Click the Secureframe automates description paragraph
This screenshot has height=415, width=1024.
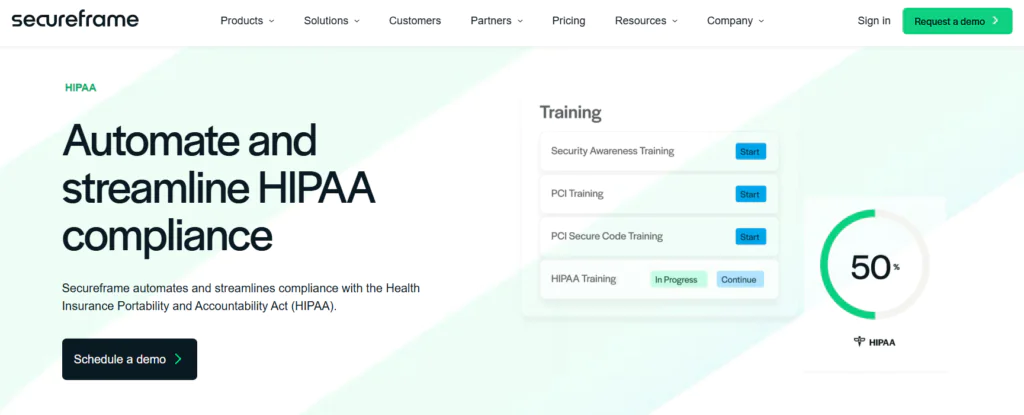241,297
